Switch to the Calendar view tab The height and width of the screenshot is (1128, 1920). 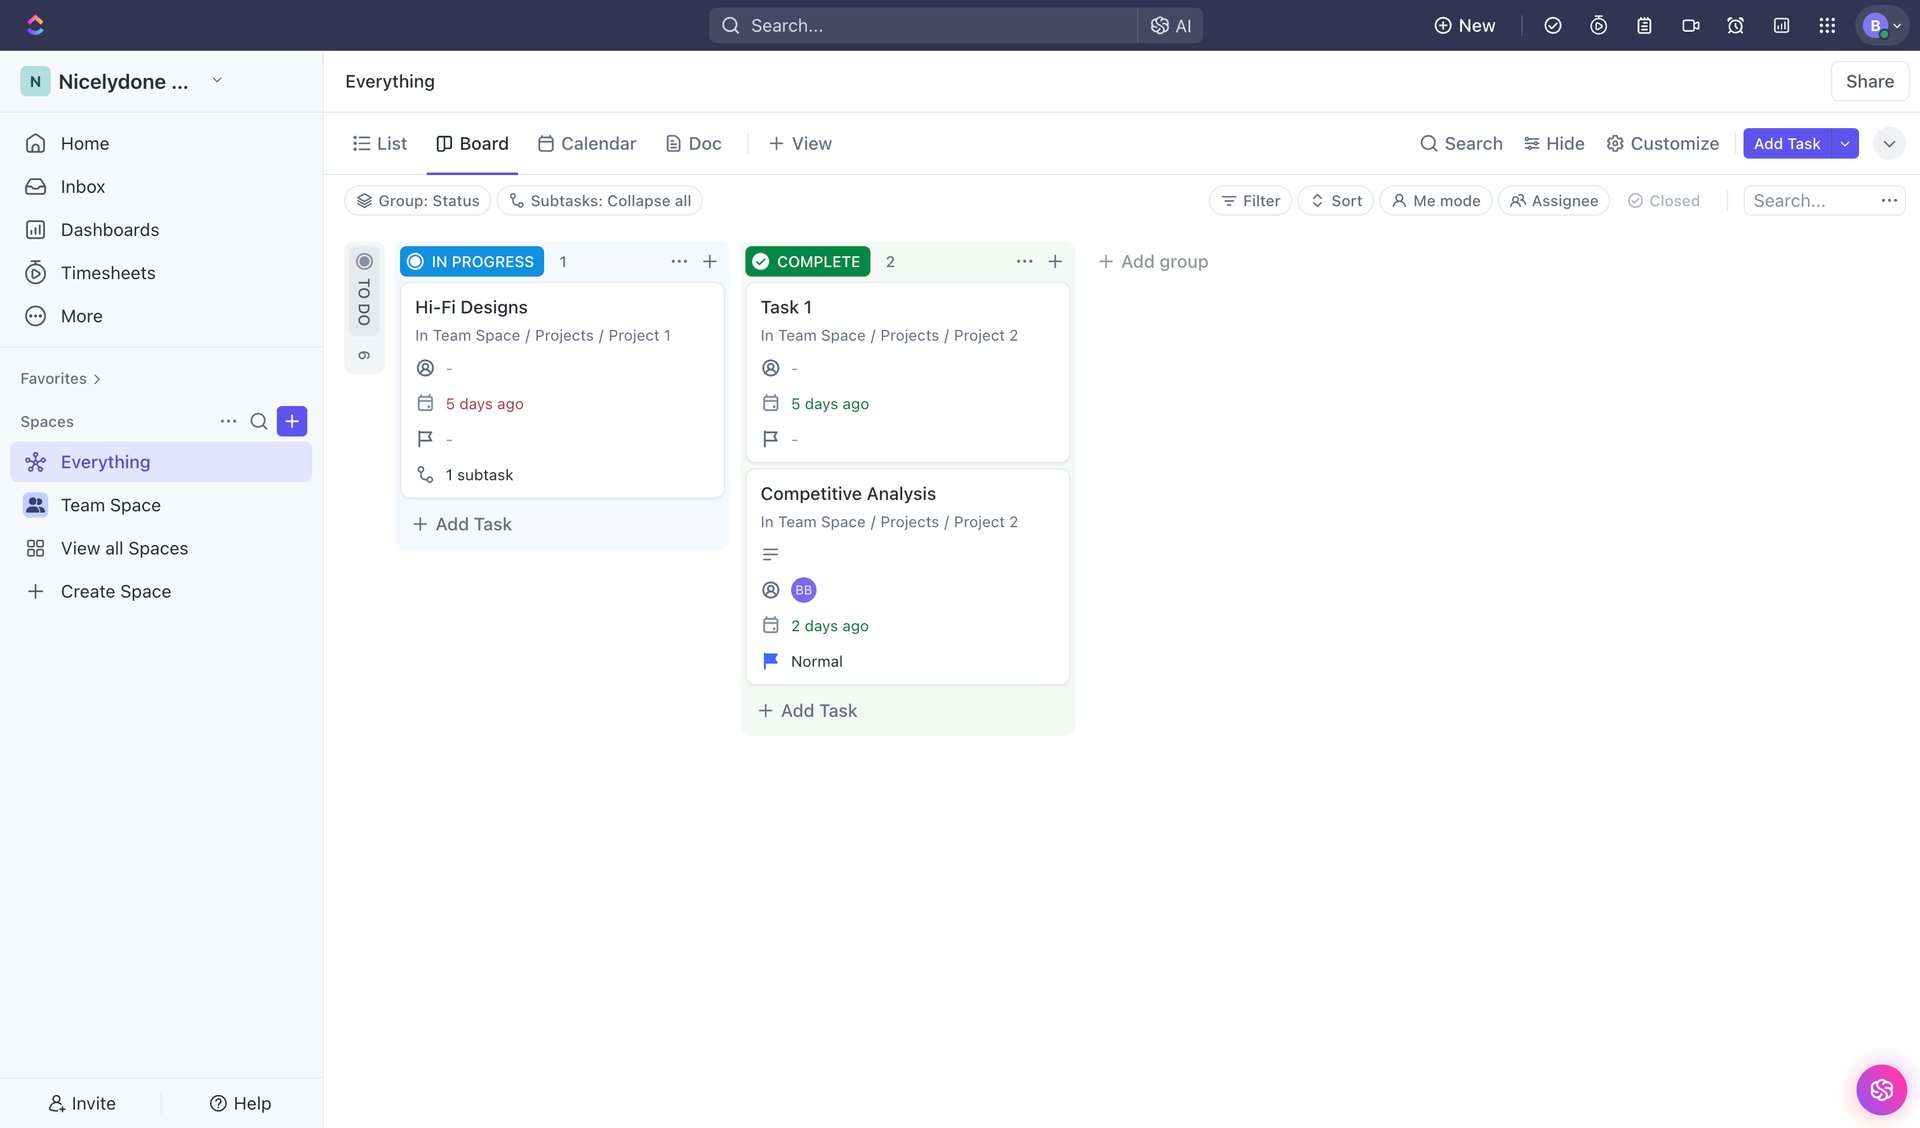tap(586, 143)
